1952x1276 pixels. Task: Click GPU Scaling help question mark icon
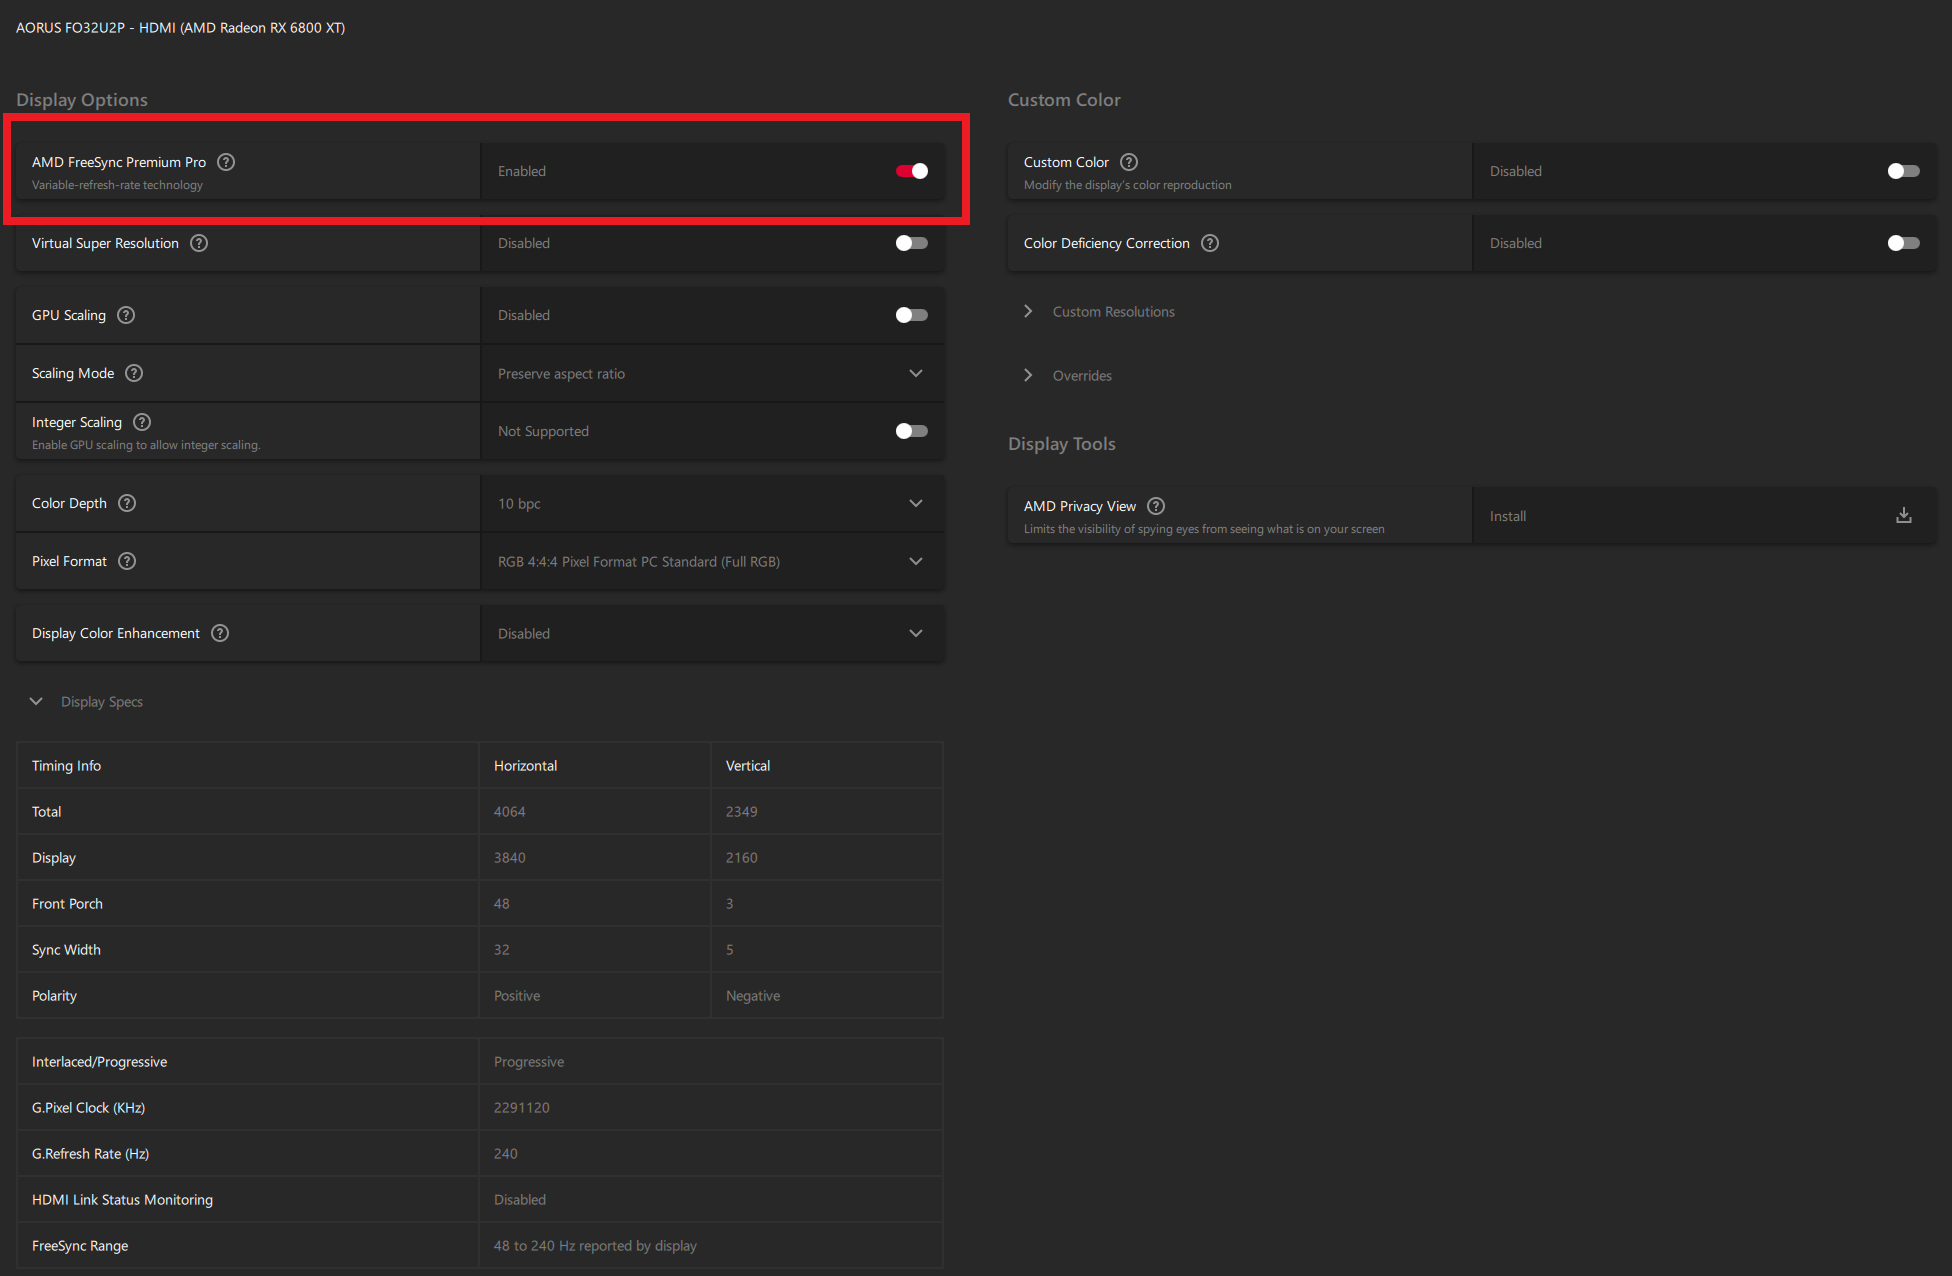pyautogui.click(x=126, y=315)
